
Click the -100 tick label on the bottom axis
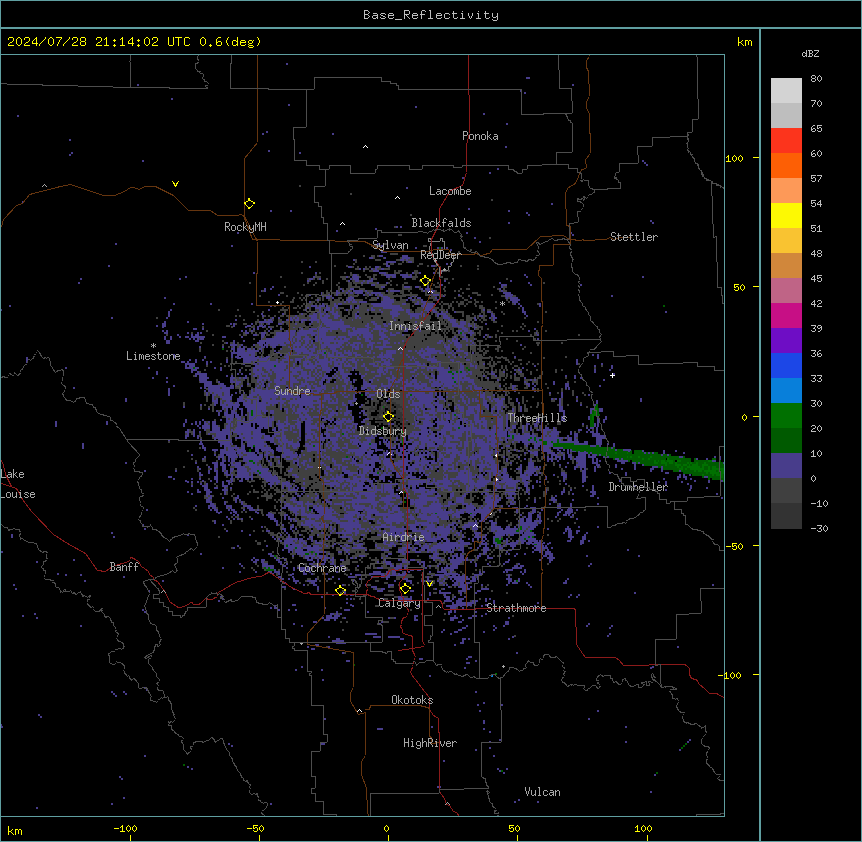click(125, 828)
